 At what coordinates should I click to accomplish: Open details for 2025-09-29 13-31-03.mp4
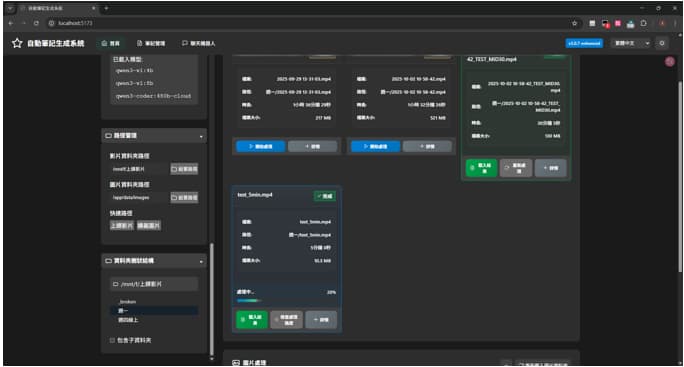312,146
